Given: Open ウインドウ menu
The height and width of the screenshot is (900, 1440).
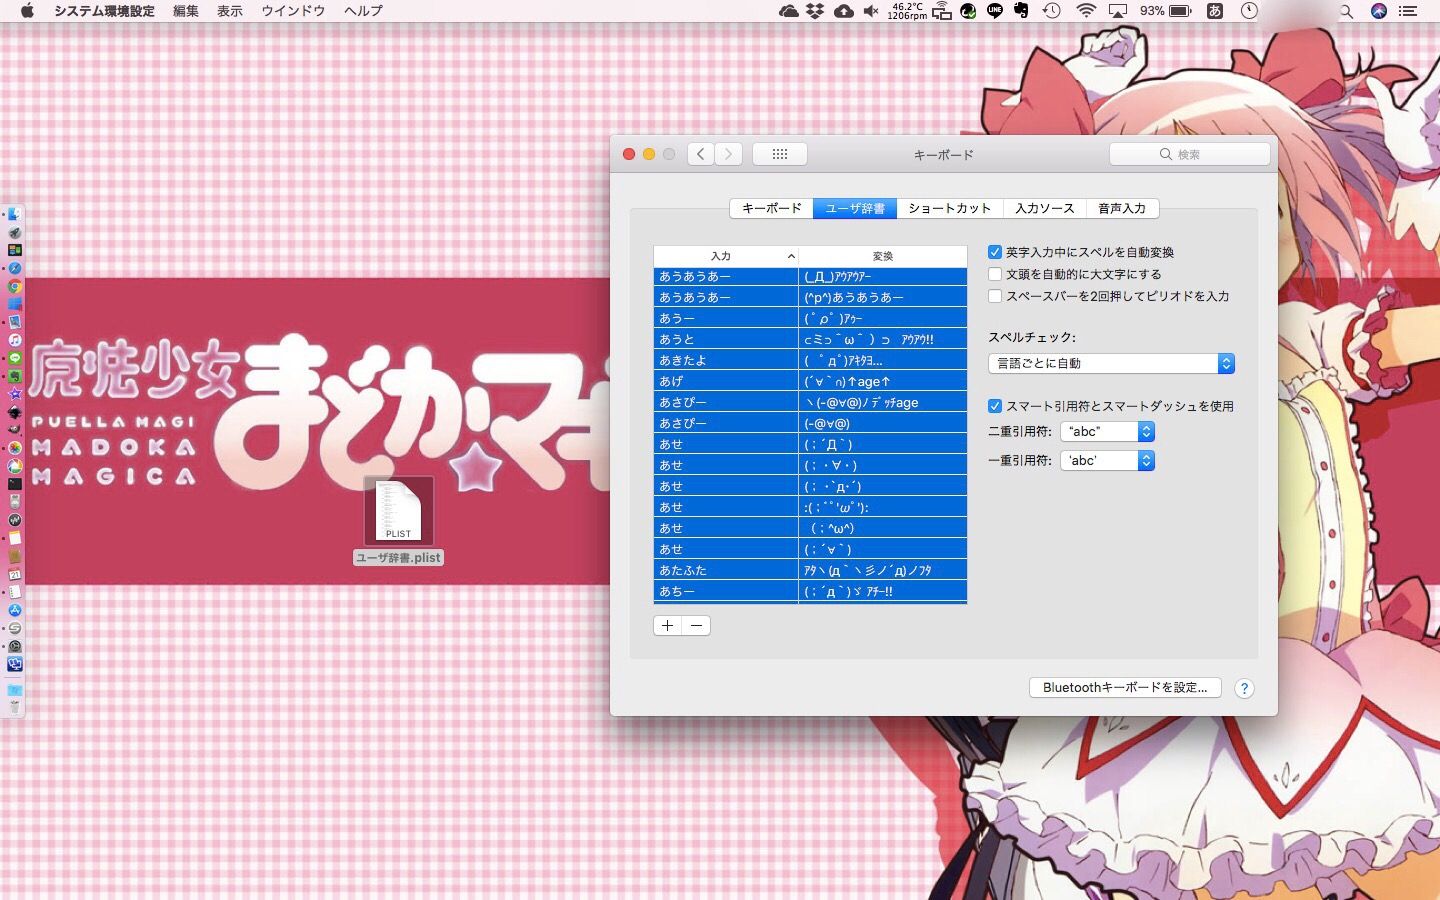Looking at the screenshot, I should point(293,11).
